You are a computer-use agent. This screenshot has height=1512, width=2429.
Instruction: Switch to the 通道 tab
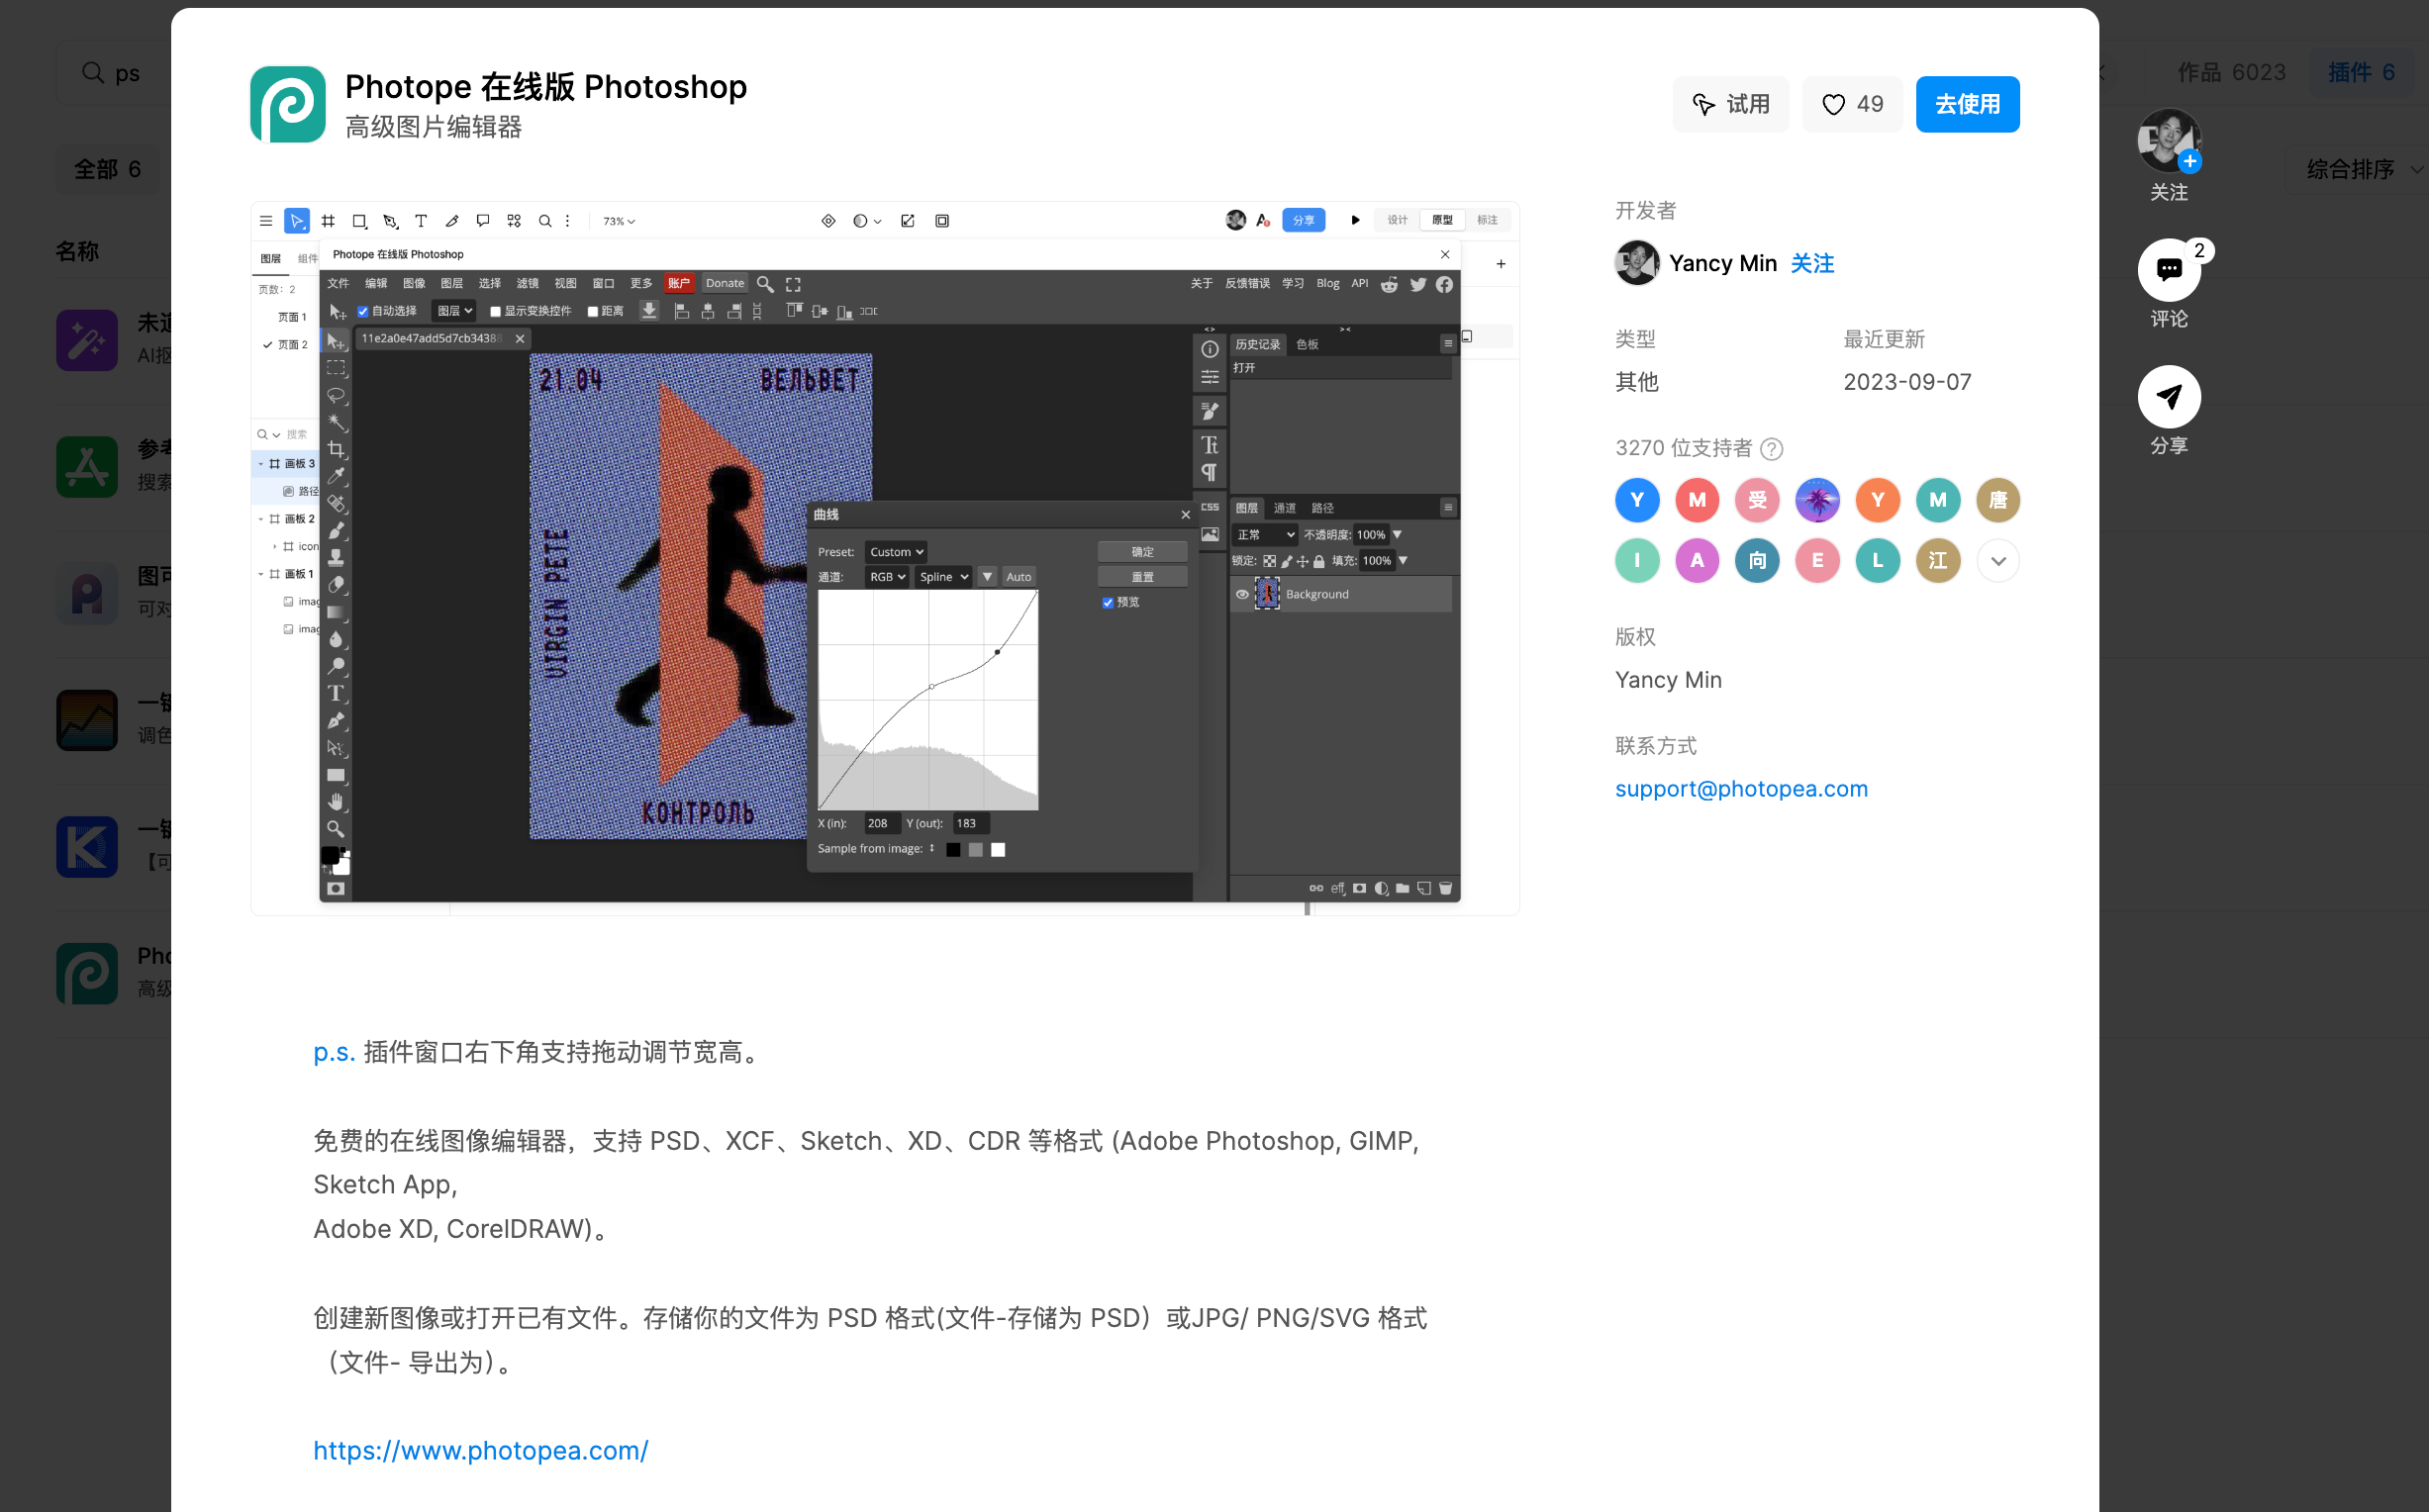pos(1285,508)
